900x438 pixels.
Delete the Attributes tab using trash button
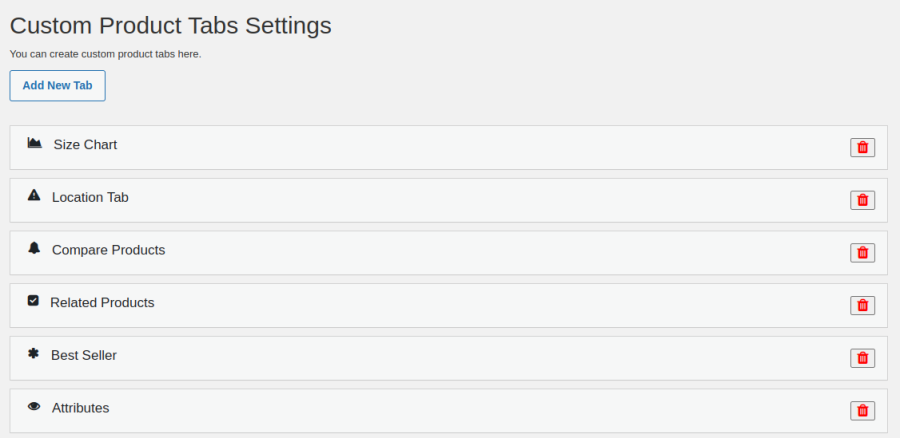click(862, 410)
